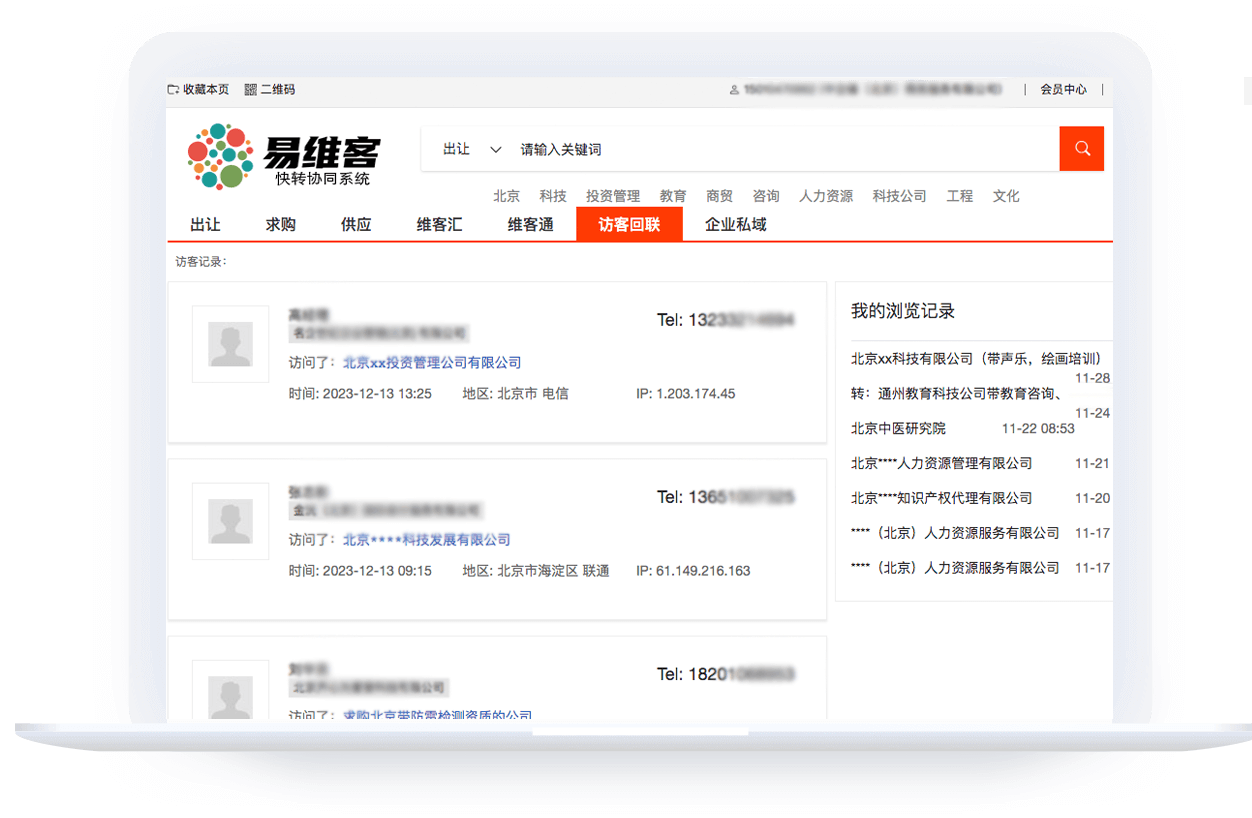Click the 易维客 logo

point(285,157)
